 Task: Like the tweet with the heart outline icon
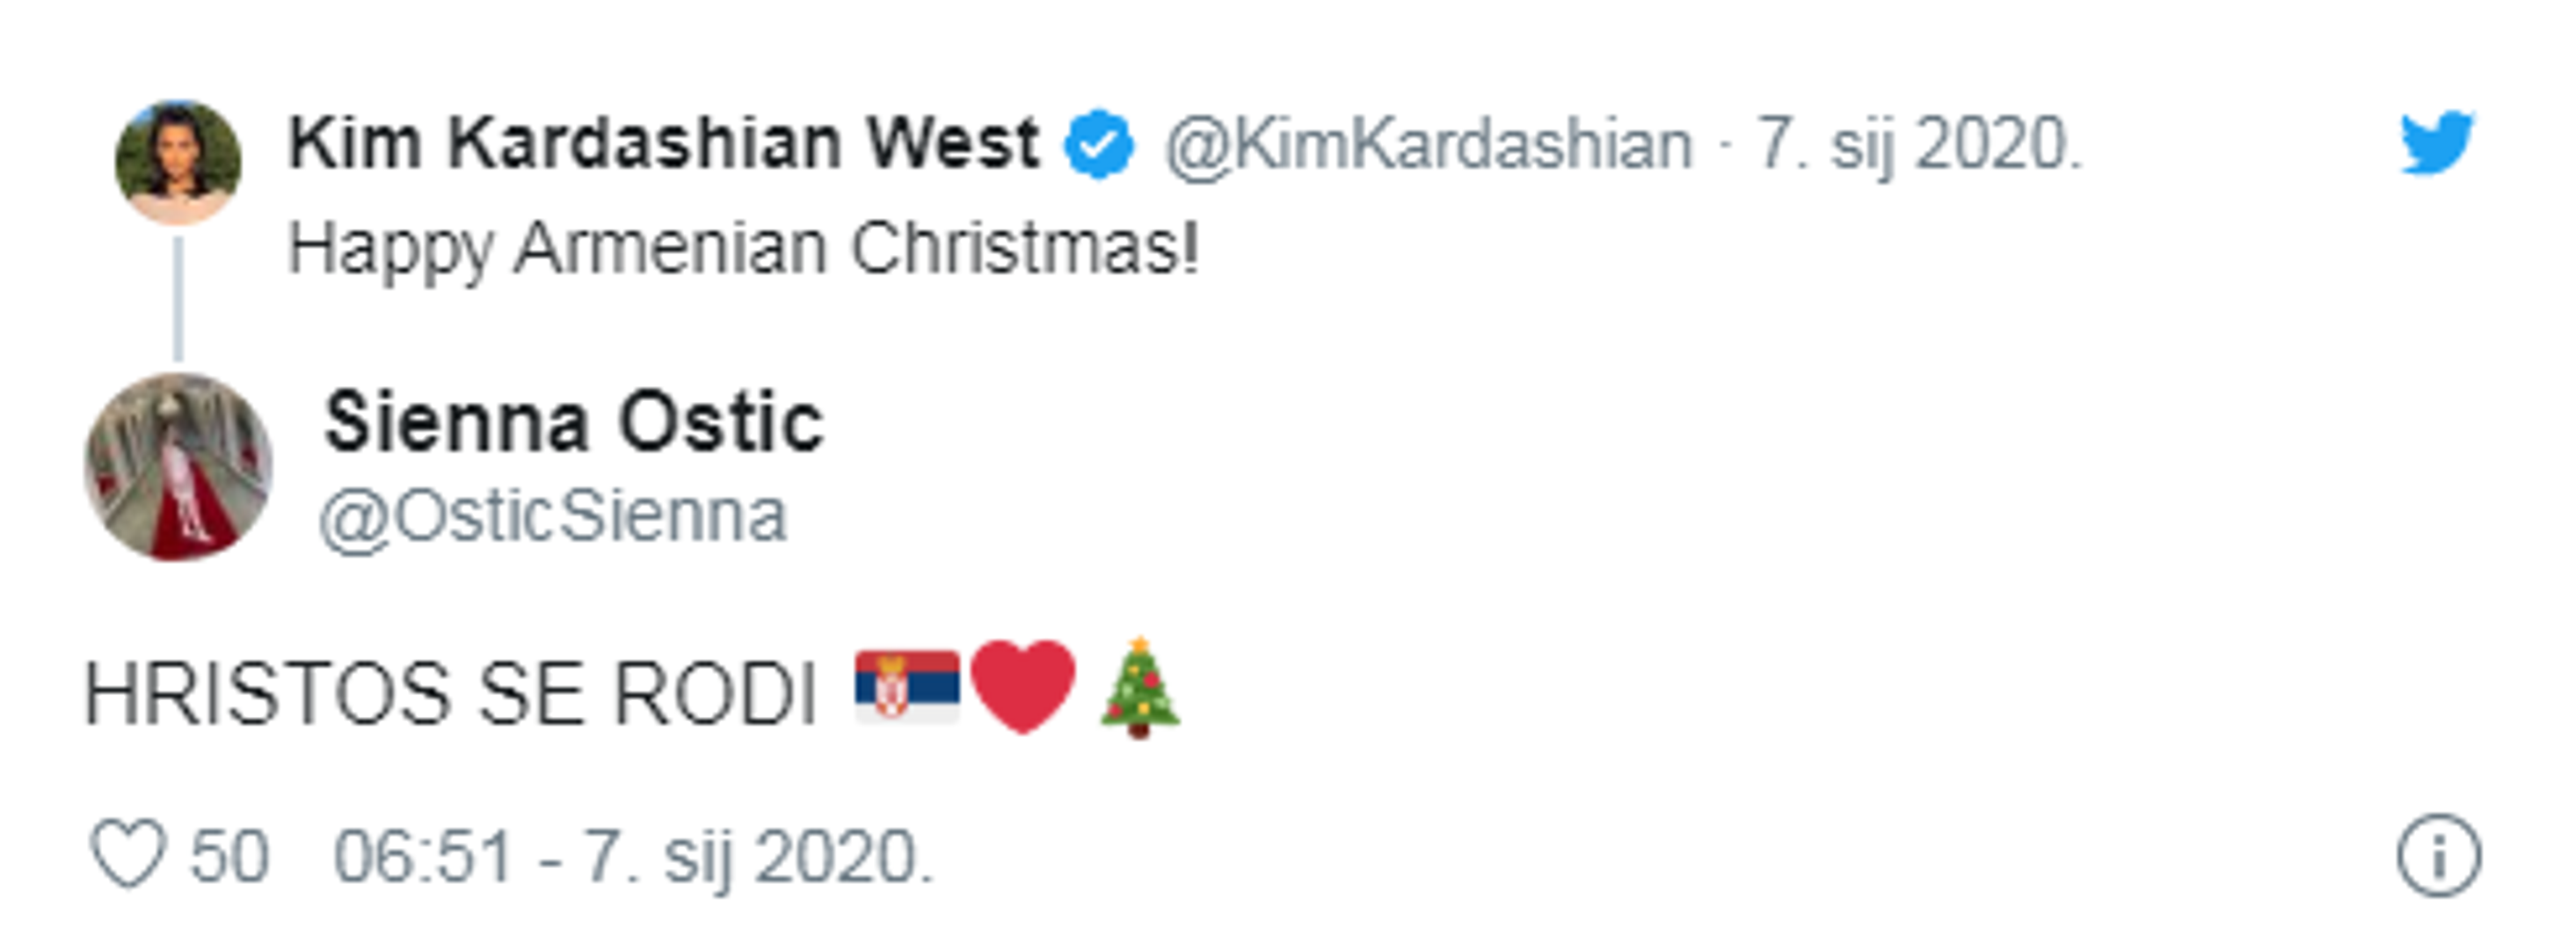tap(128, 854)
